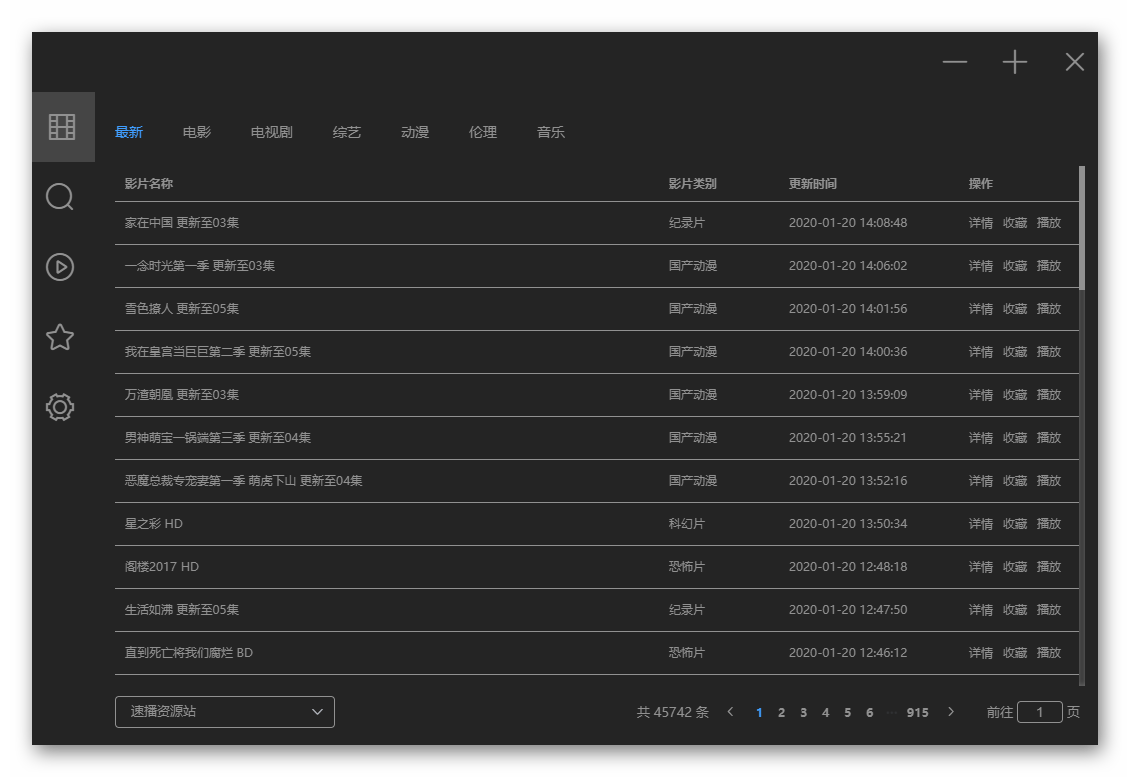Expand the 速播资源站 source dropdown
Image resolution: width=1130 pixels, height=777 pixels.
(225, 711)
